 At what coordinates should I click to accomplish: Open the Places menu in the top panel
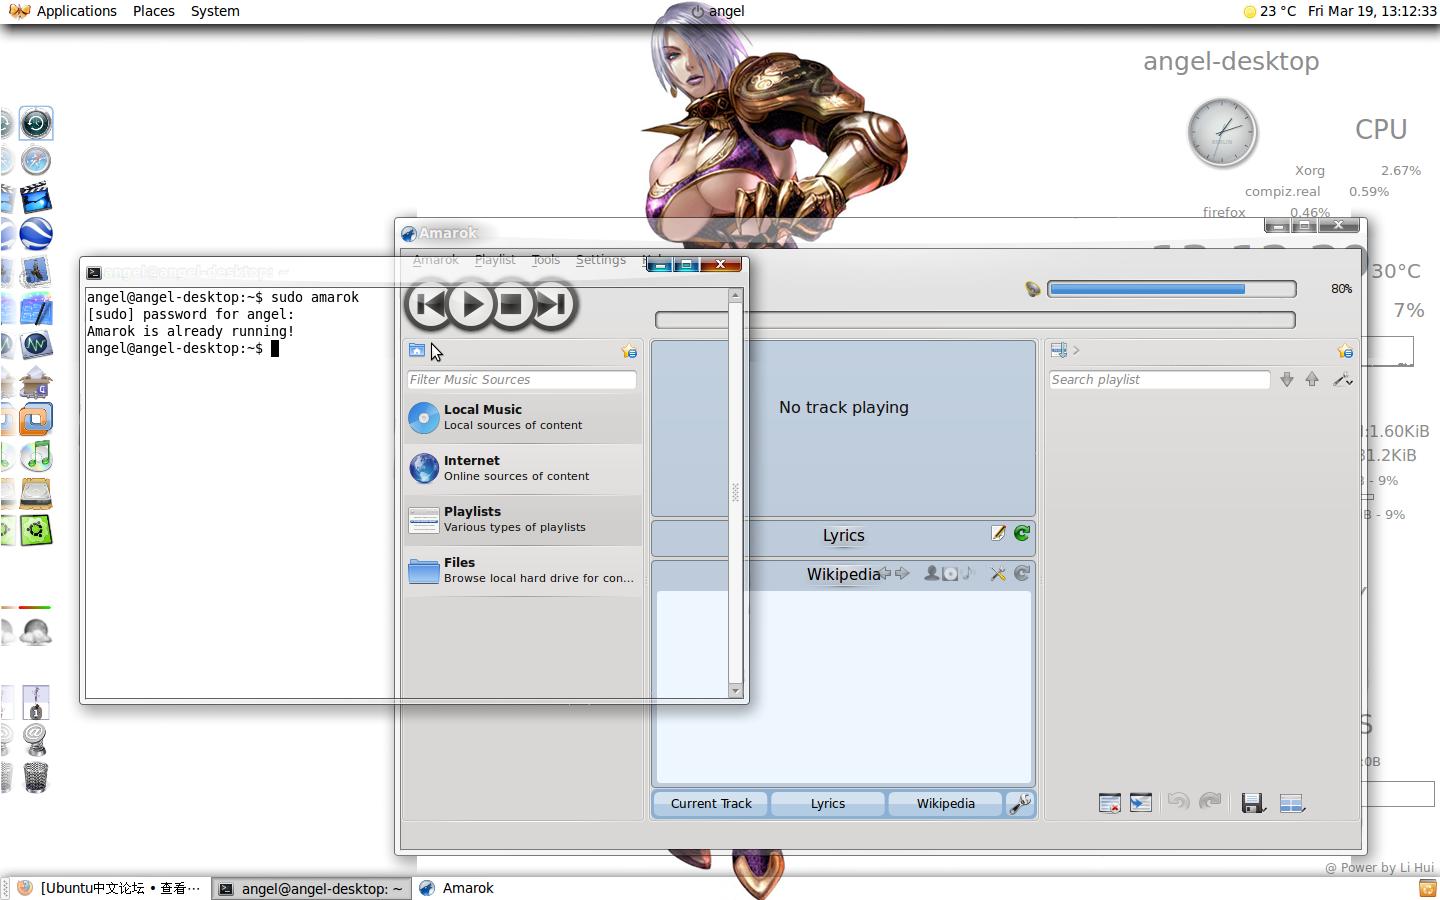[x=153, y=11]
